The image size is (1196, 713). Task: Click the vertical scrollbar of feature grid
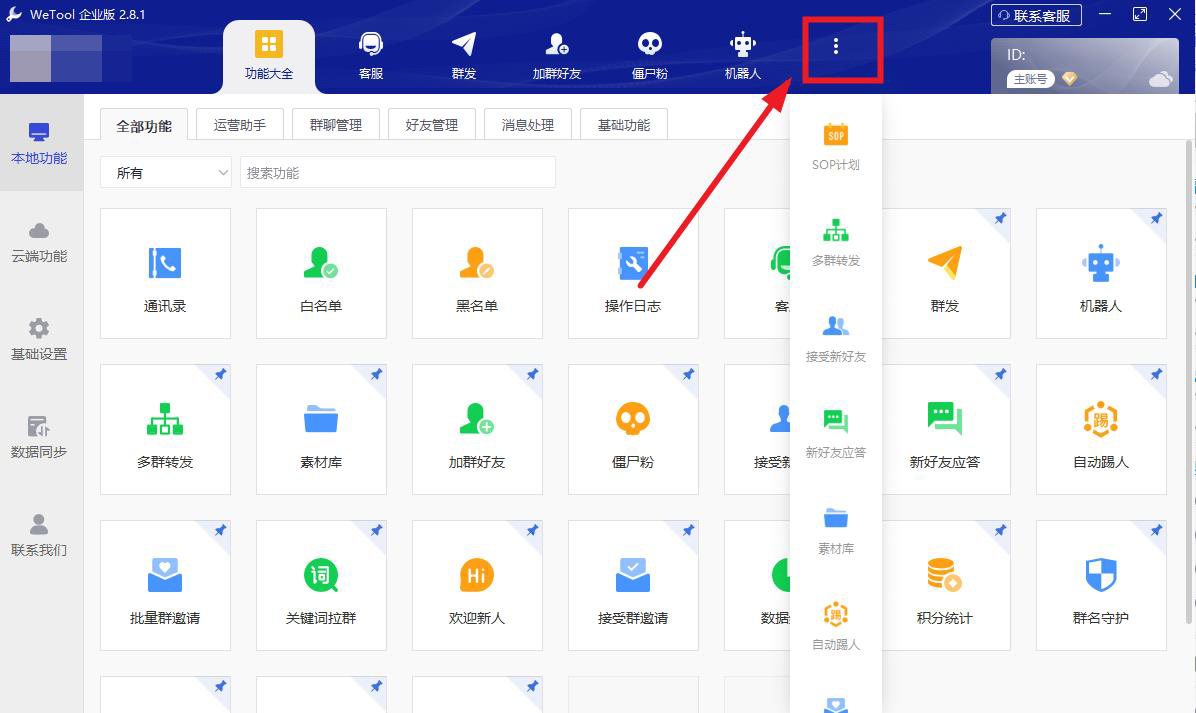pyautogui.click(x=1188, y=381)
